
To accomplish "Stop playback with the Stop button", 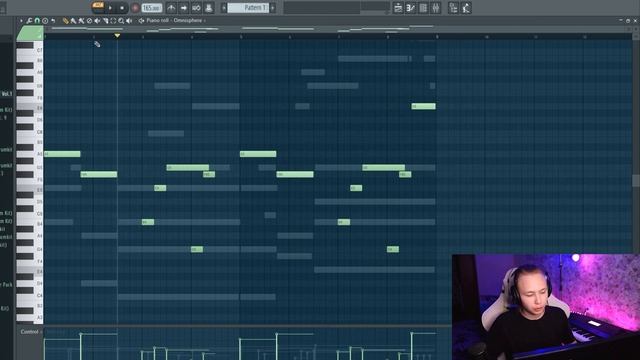I will click(122, 8).
